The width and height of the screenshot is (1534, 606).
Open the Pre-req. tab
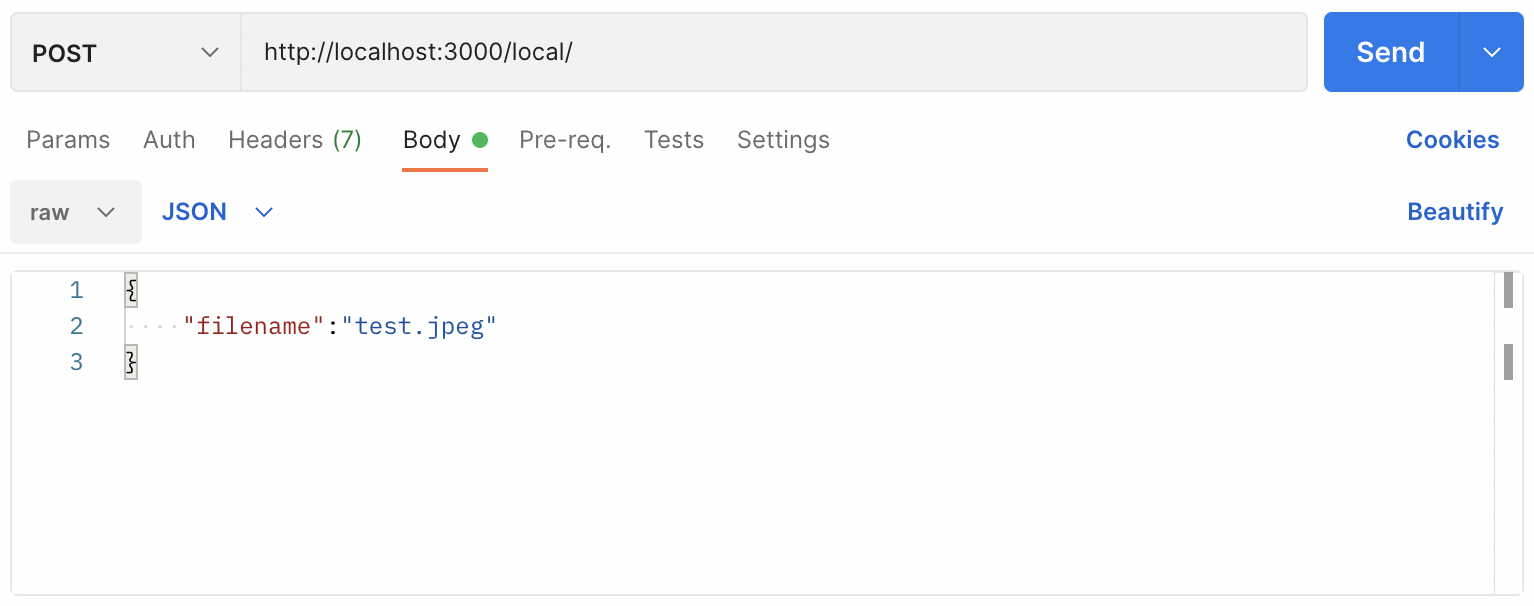point(565,140)
